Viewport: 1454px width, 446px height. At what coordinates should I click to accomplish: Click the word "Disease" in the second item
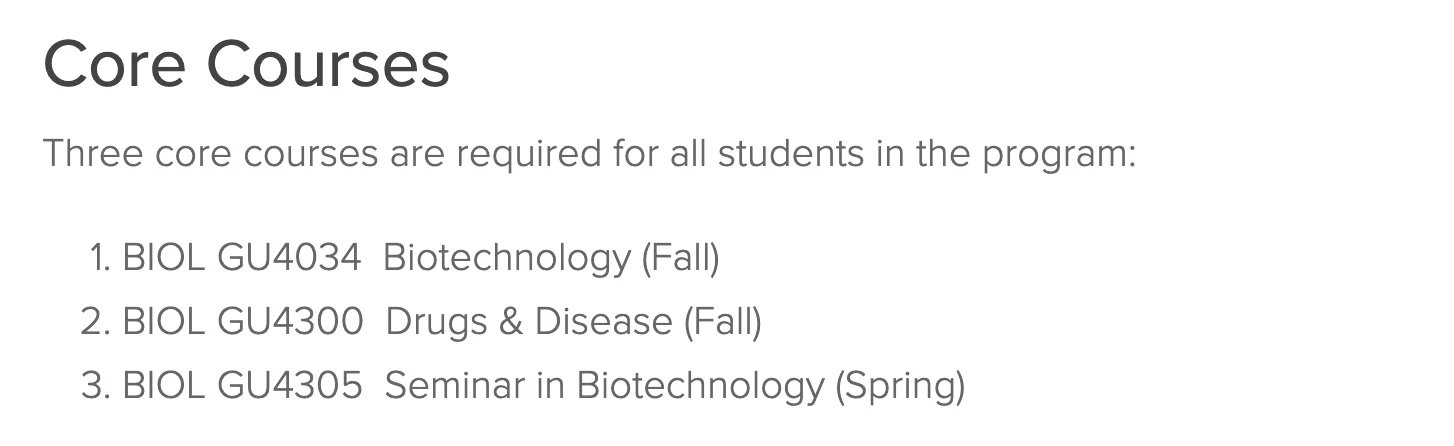[x=603, y=322]
